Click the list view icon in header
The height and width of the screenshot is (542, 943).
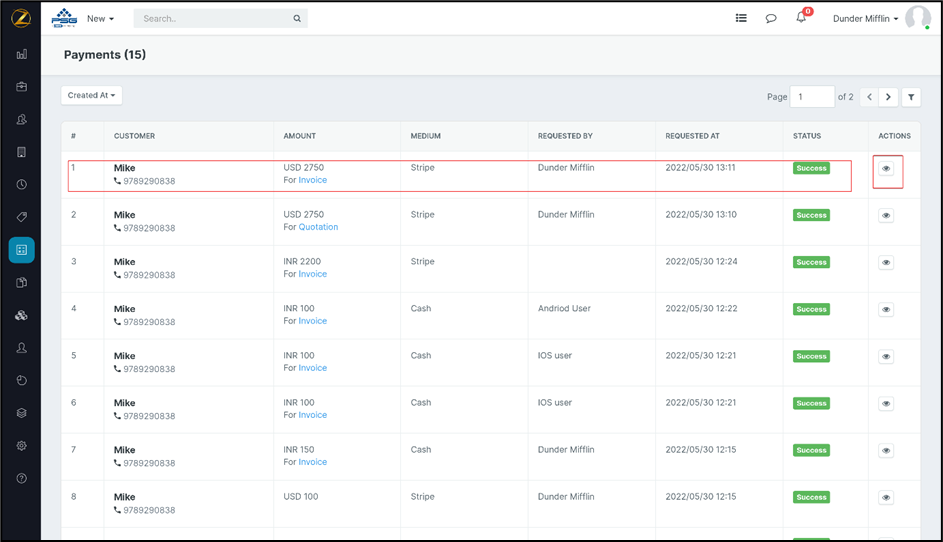coord(741,18)
